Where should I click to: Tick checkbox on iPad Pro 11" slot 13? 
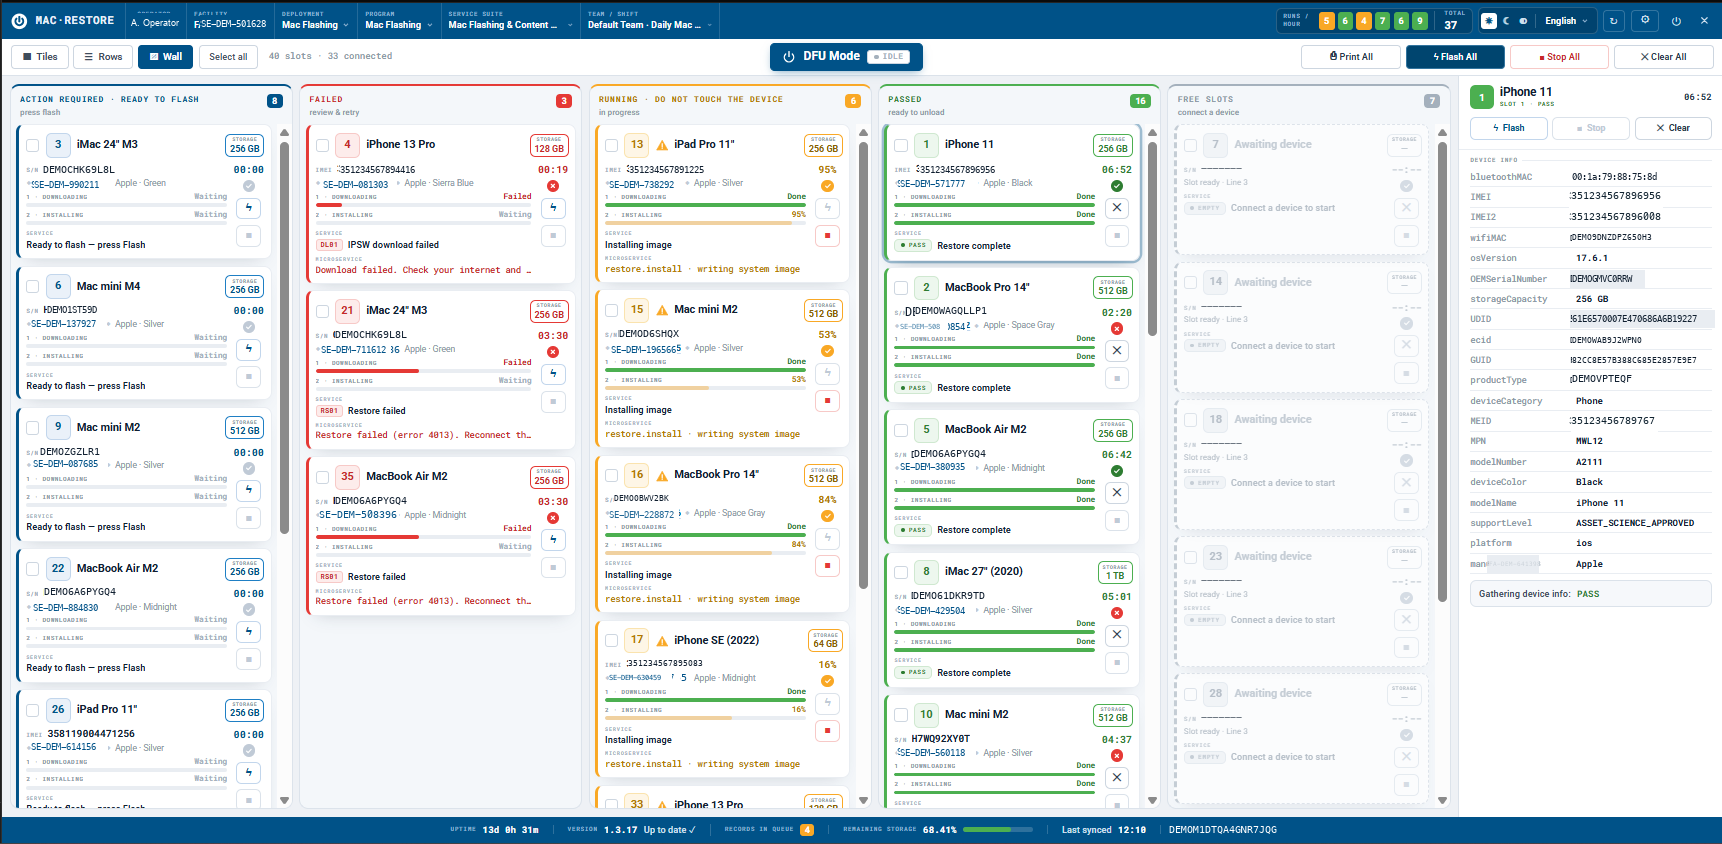coord(611,145)
